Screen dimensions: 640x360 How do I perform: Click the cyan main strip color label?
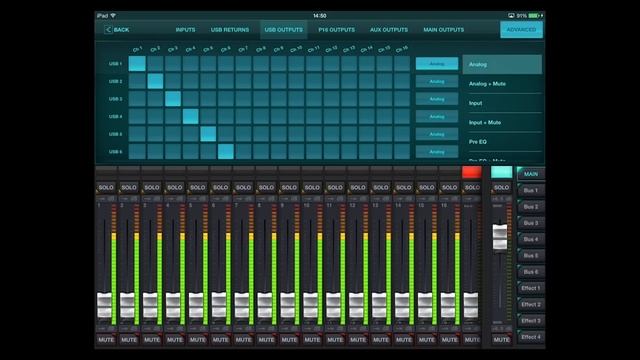(501, 172)
